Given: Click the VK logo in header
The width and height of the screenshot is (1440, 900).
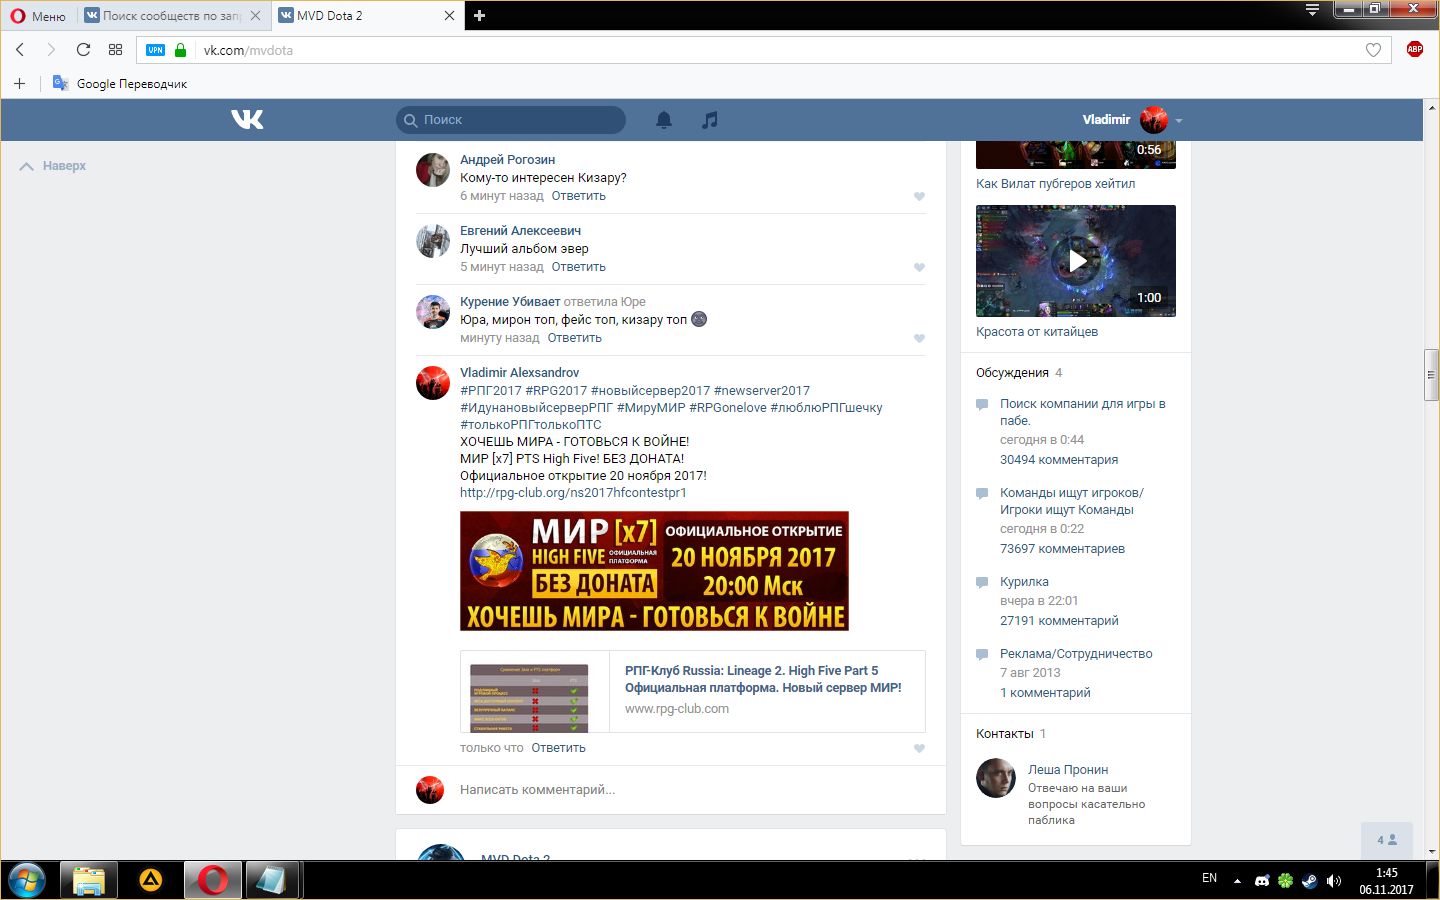Looking at the screenshot, I should coord(247,120).
